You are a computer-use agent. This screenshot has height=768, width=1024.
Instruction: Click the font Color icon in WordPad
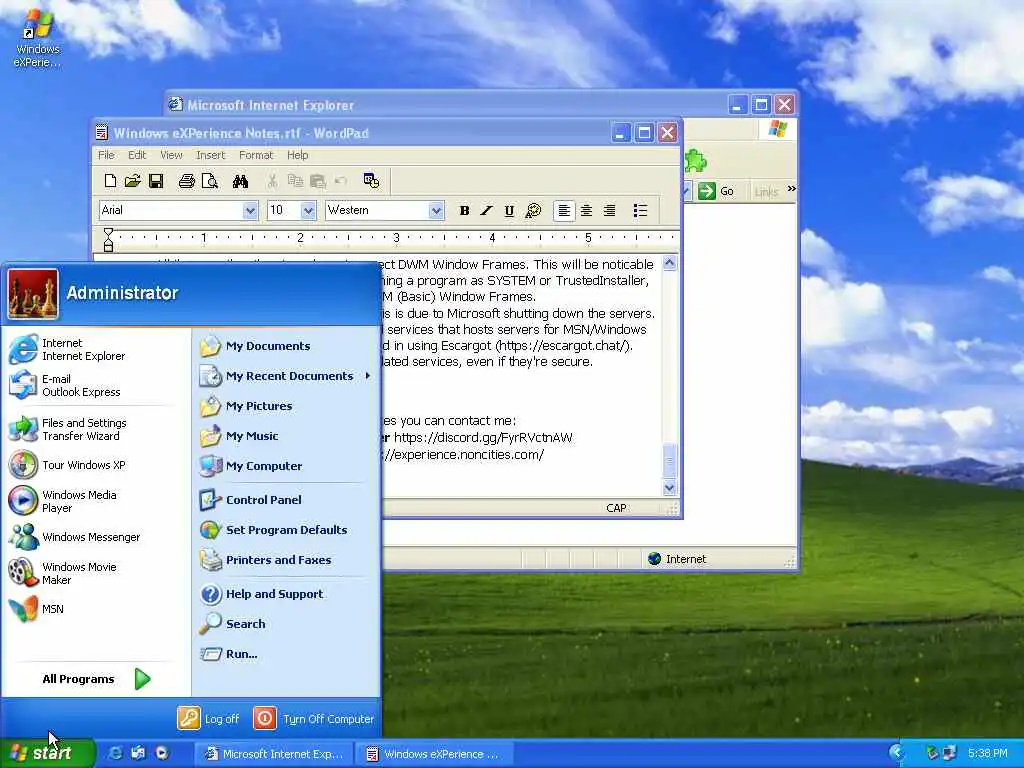(x=534, y=210)
